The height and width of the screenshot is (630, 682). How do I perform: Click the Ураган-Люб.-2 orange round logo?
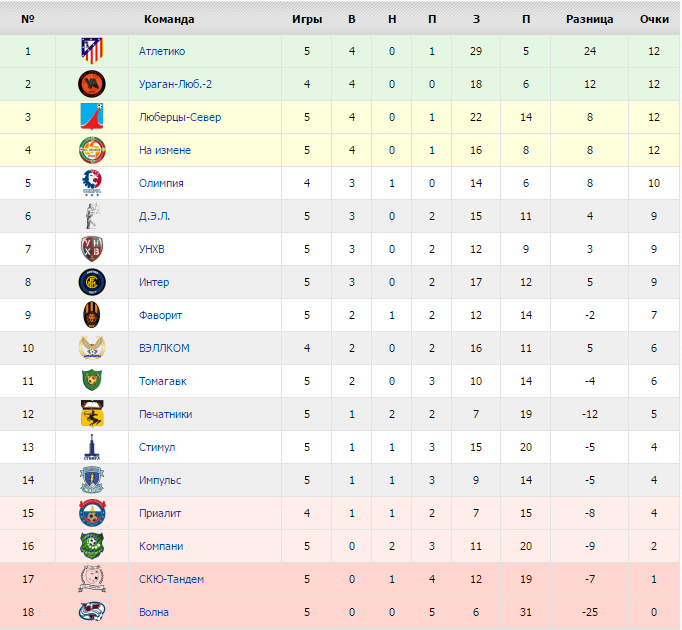[x=92, y=84]
